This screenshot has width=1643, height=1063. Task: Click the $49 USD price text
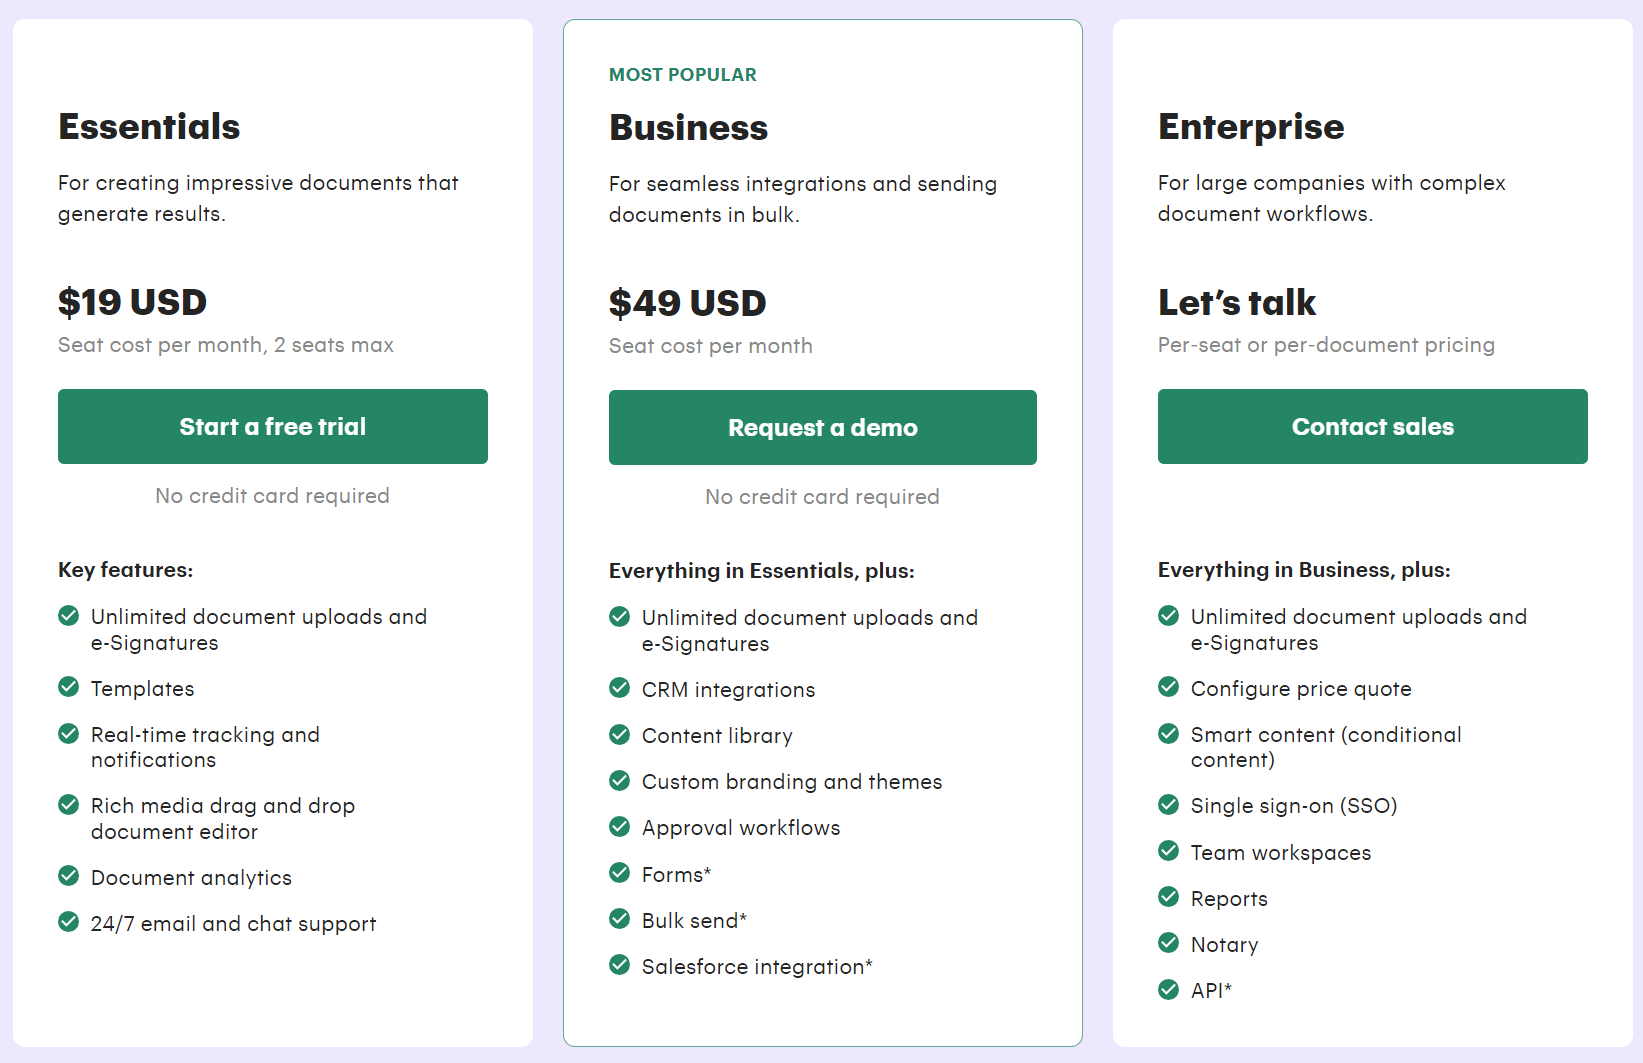click(x=688, y=303)
